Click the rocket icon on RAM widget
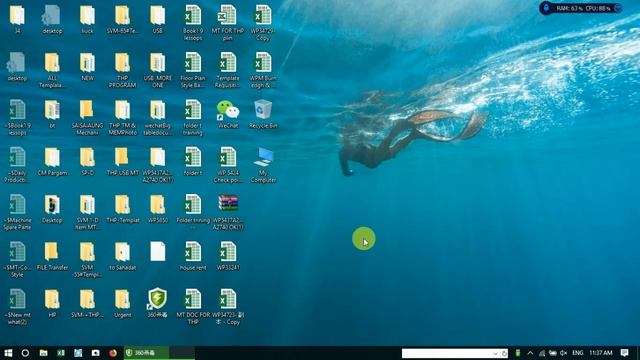Screen dimensions: 640x360 coord(546,8)
